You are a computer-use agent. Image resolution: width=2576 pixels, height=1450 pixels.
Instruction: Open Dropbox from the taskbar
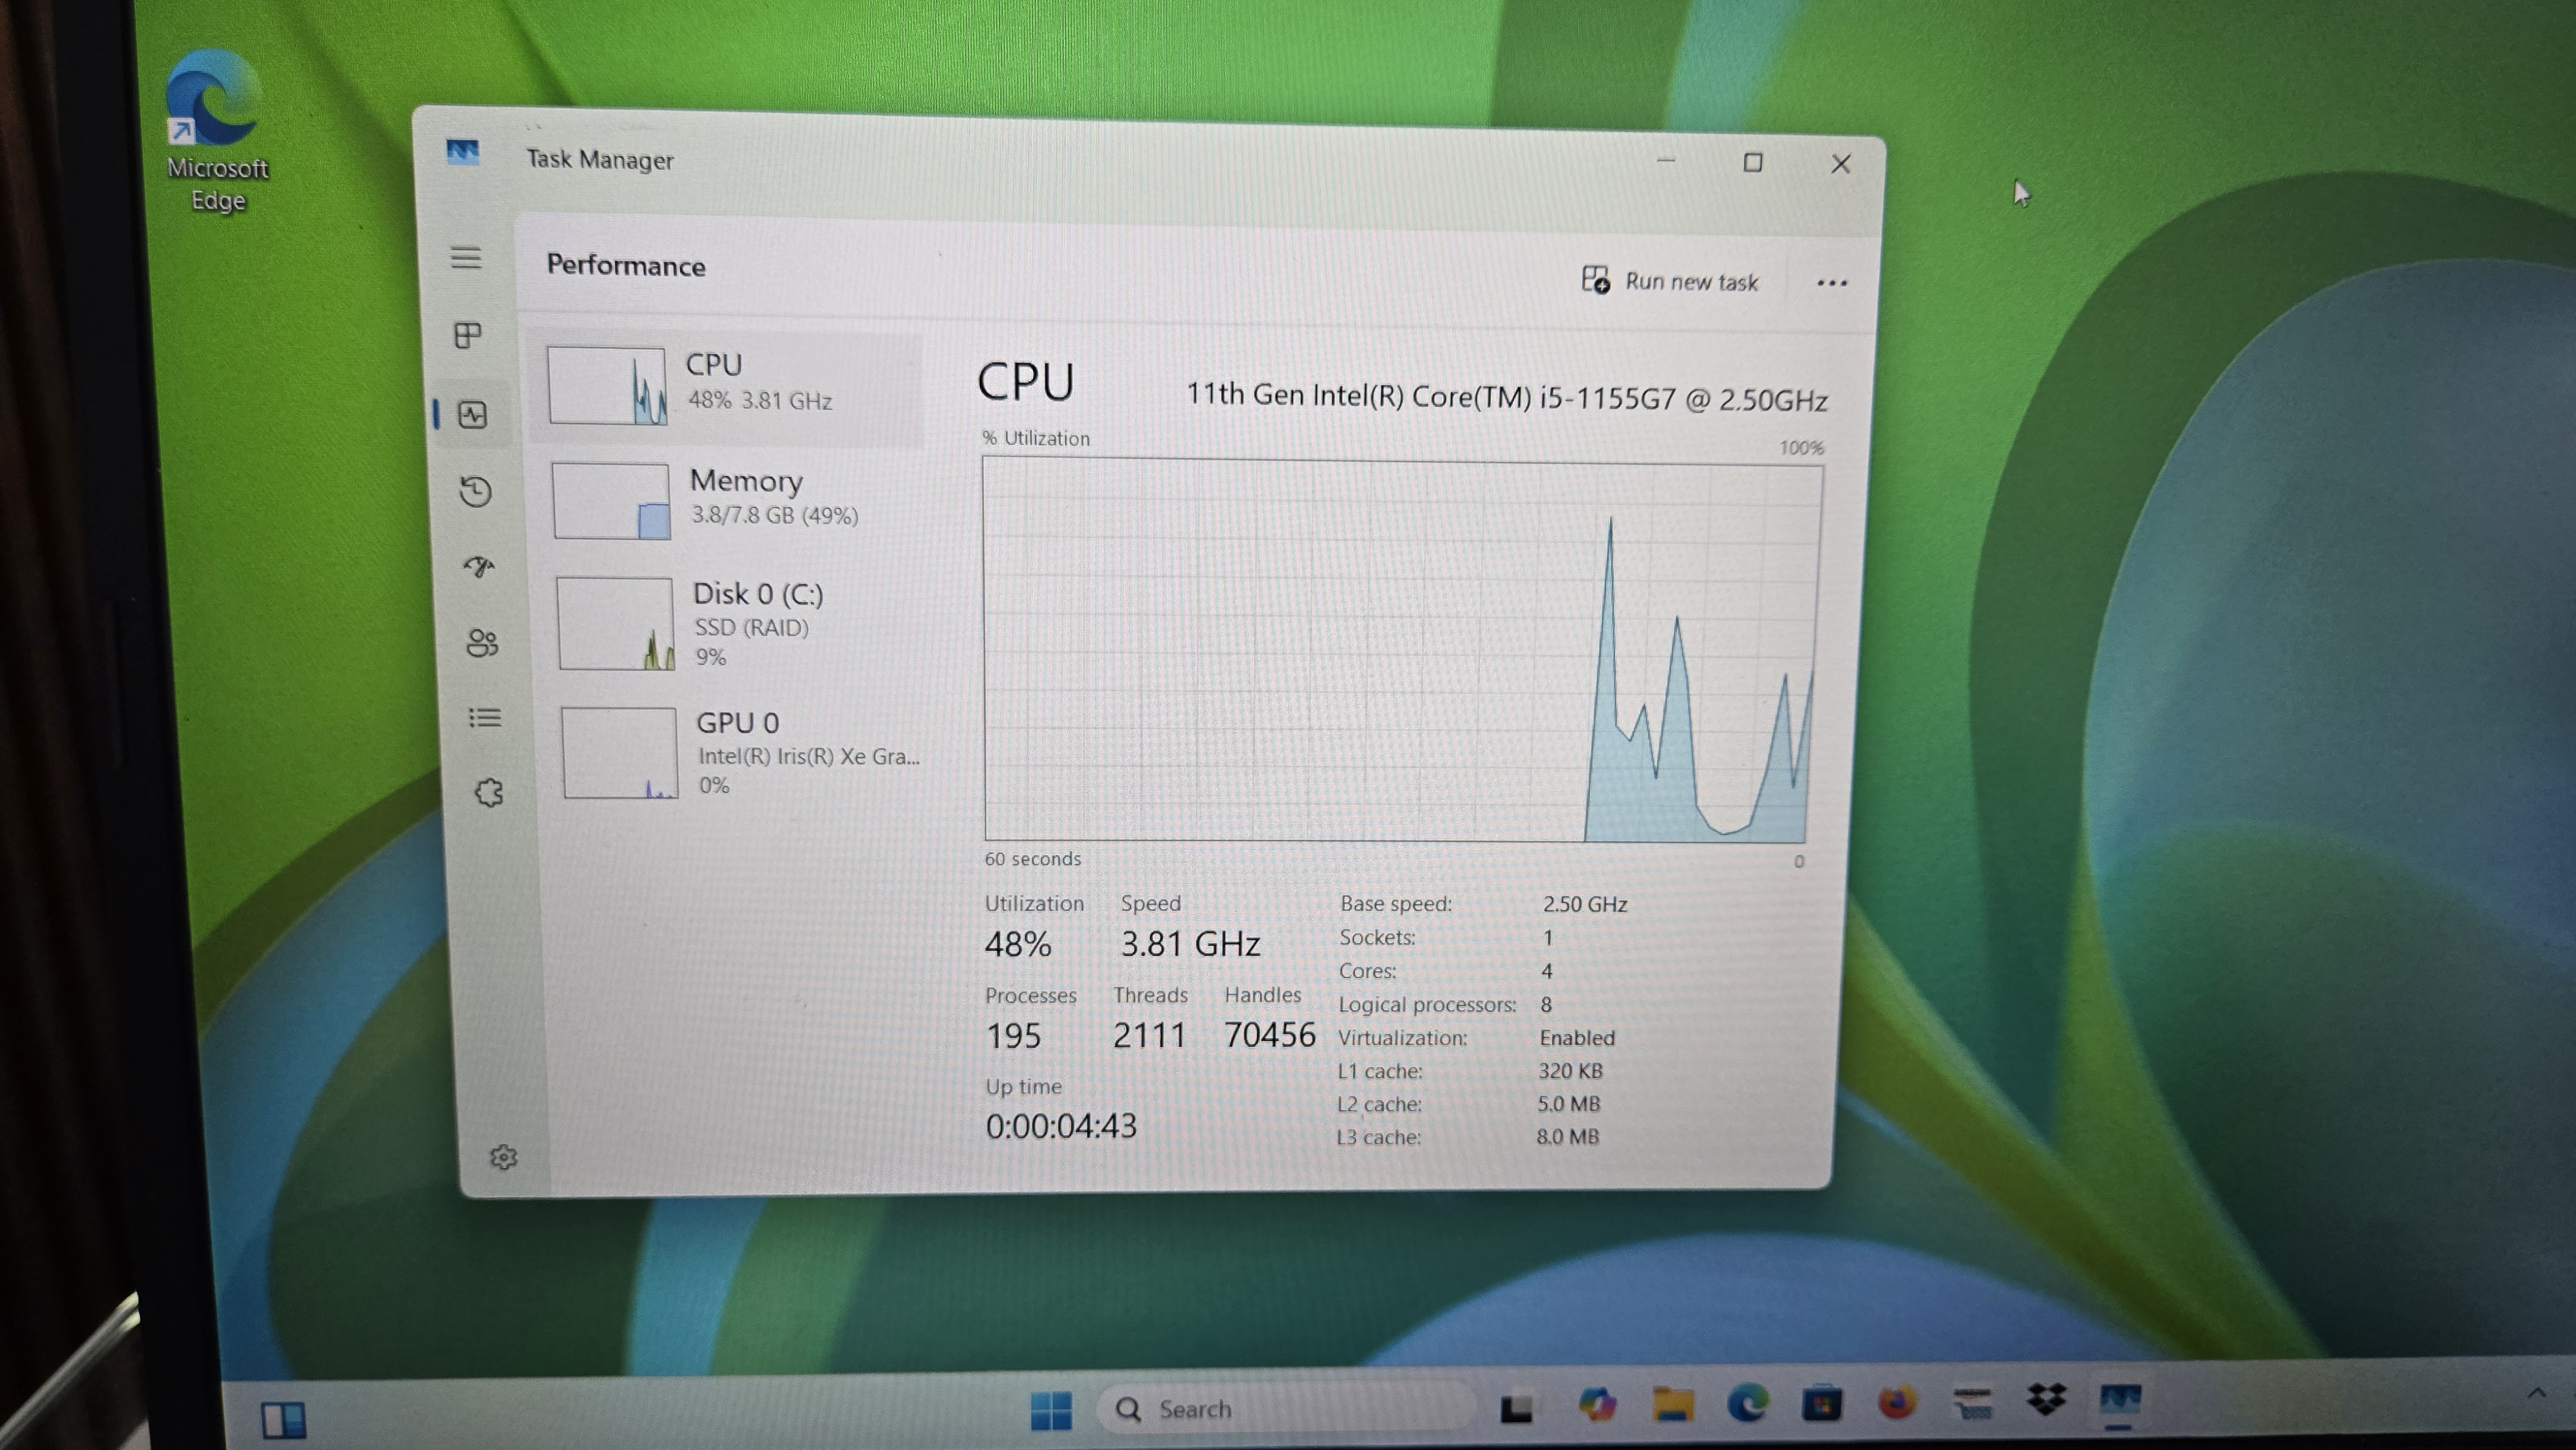click(x=2046, y=1400)
